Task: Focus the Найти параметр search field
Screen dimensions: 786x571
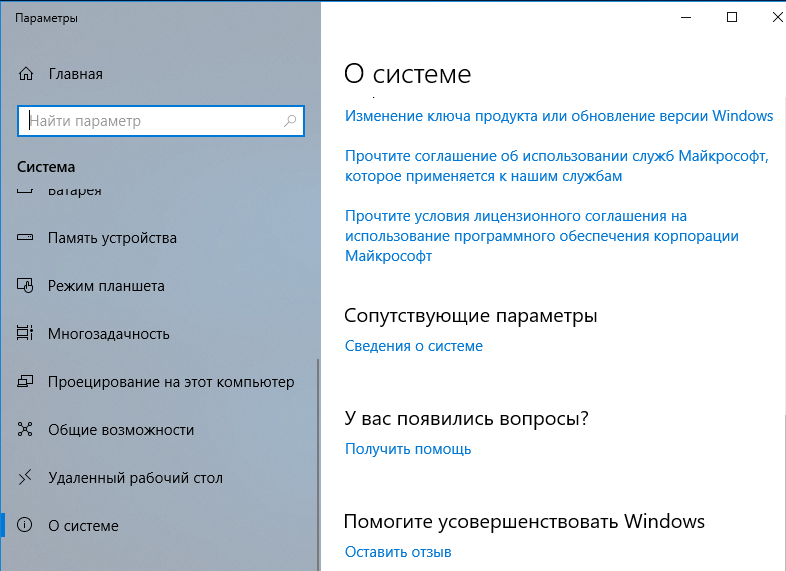Action: 160,121
